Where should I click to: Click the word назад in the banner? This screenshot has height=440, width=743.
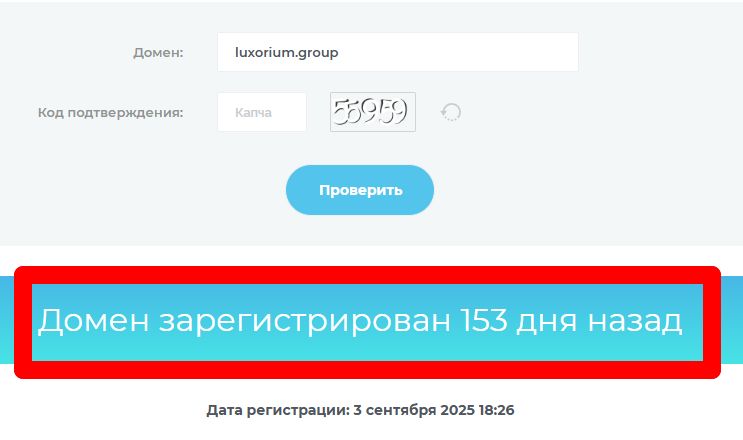[635, 321]
